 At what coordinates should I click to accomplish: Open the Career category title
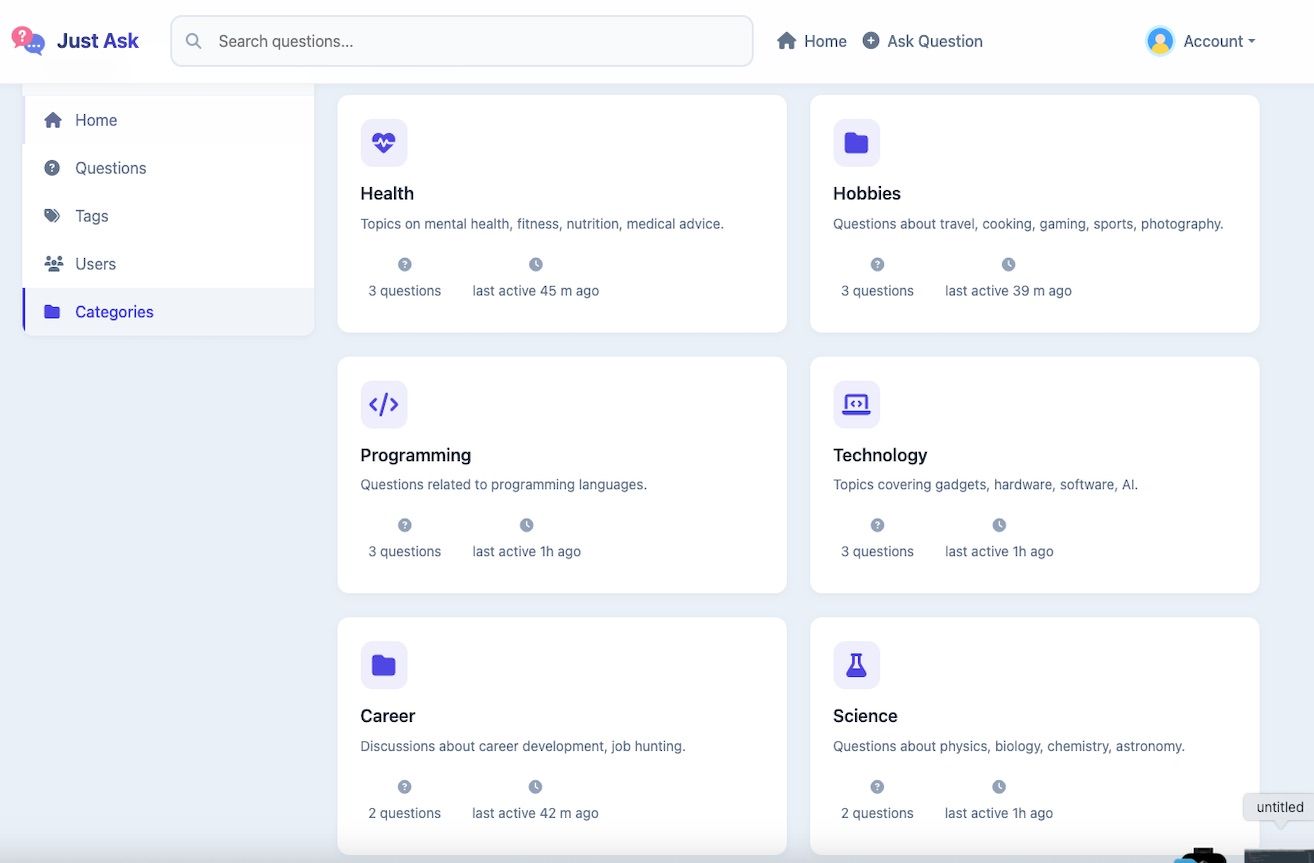pos(388,716)
